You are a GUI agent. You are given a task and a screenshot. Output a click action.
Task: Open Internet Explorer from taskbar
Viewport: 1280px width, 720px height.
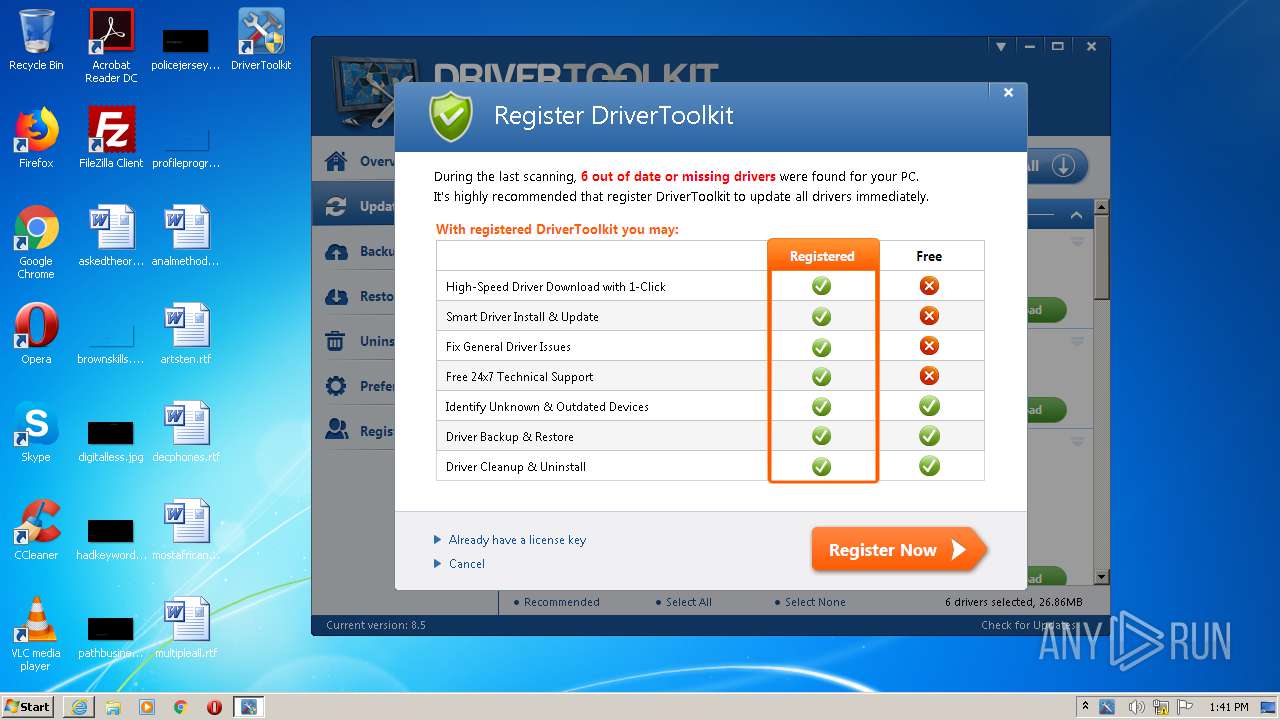79,707
